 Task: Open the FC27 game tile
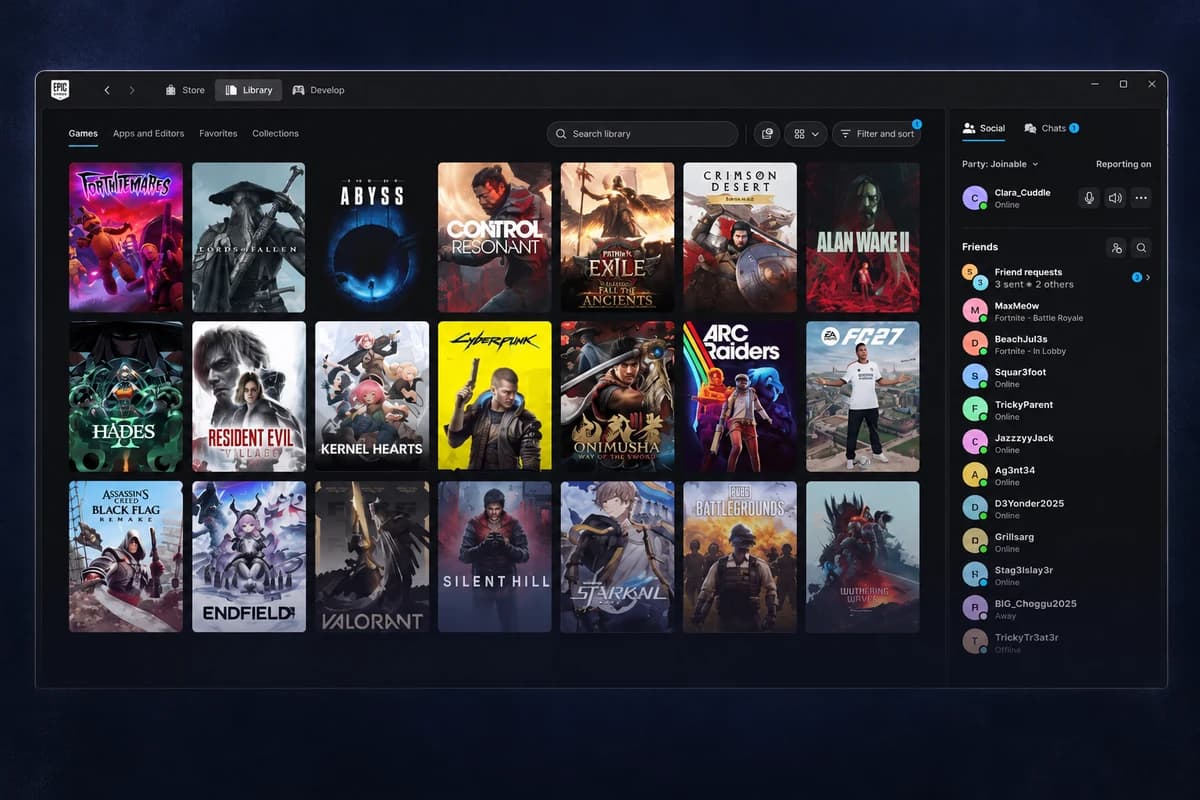(x=863, y=396)
